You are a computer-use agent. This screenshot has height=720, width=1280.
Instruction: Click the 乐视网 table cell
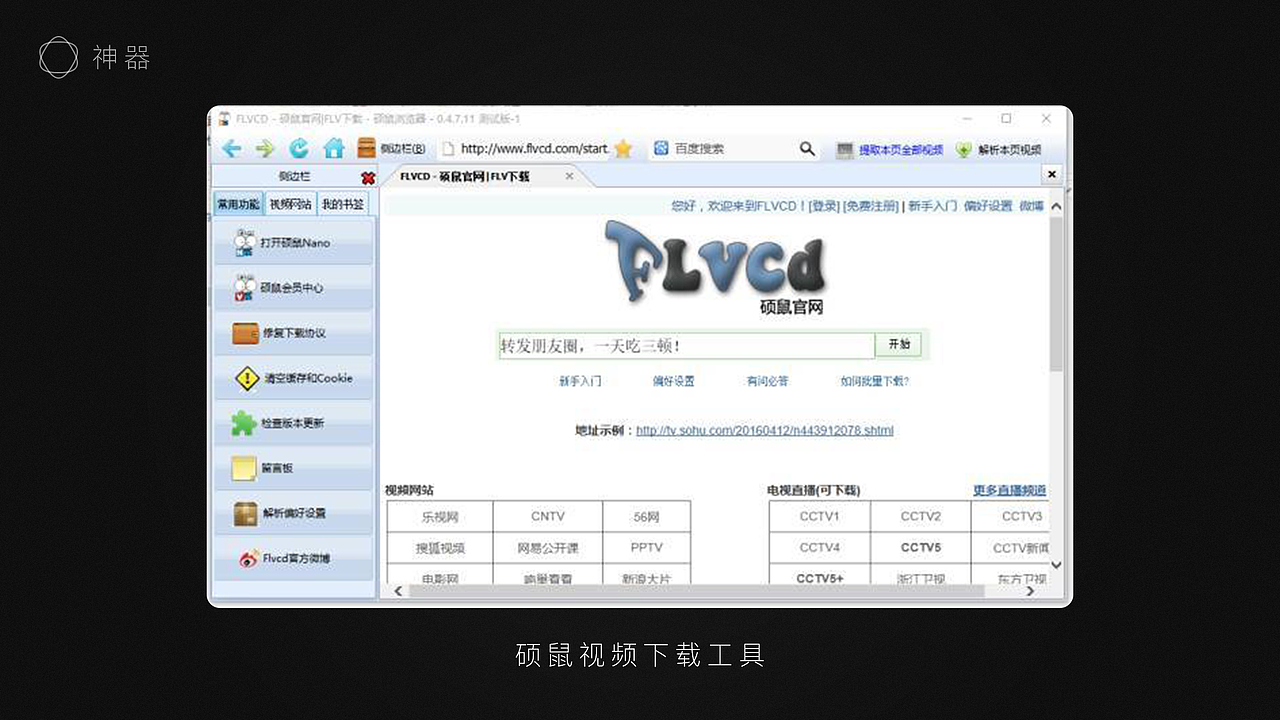click(x=440, y=517)
